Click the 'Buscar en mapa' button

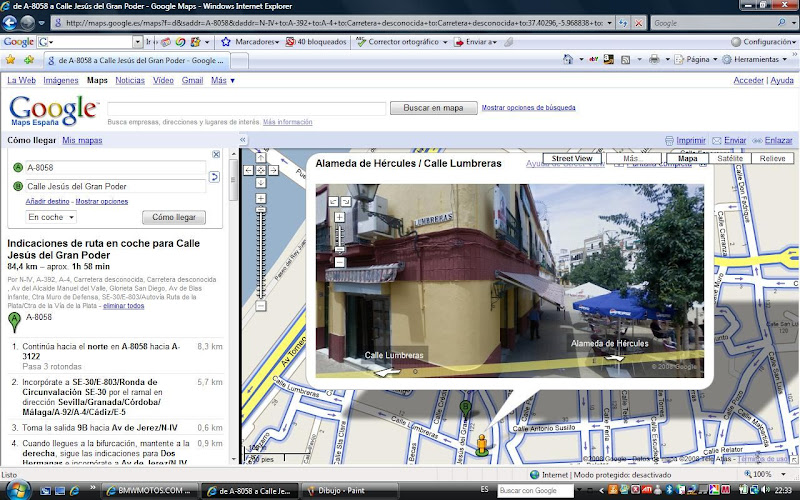coord(433,108)
